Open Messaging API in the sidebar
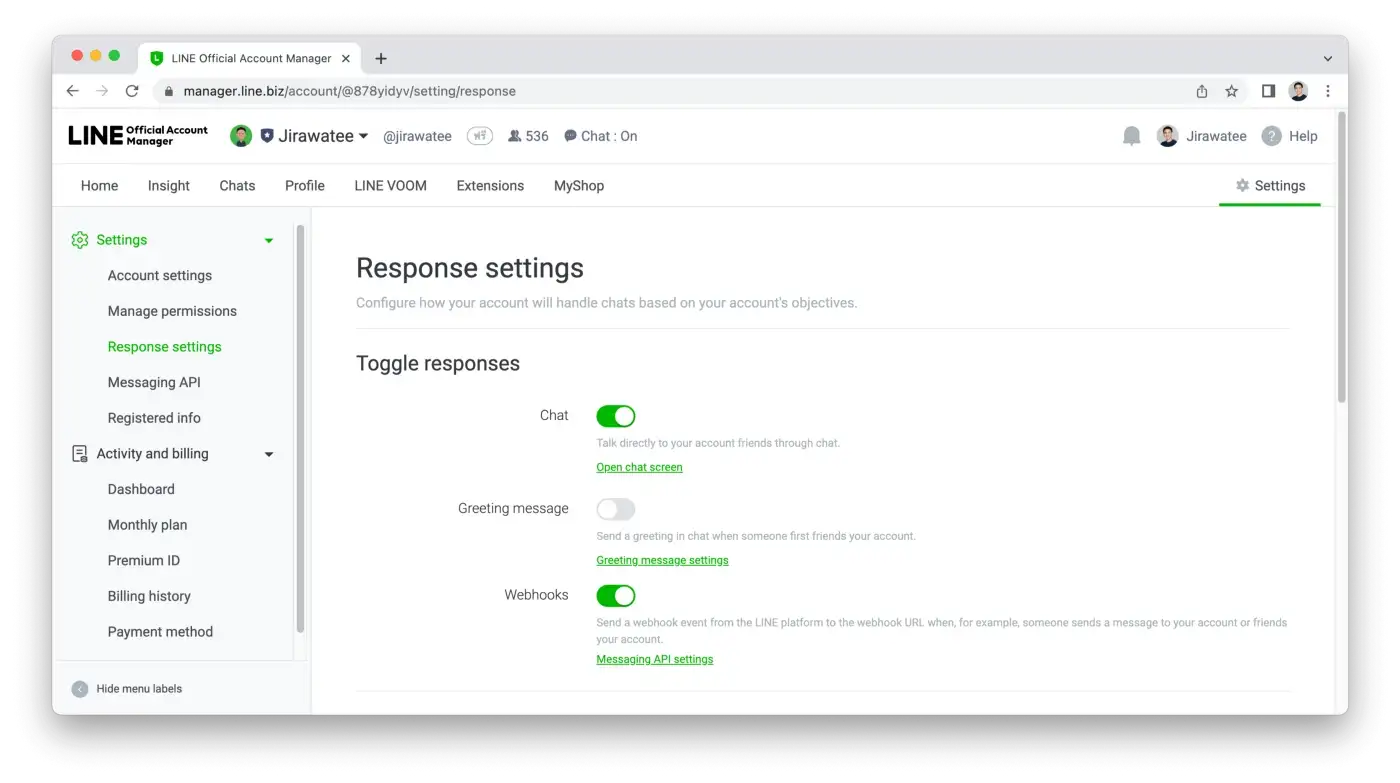Viewport: 1400px width, 783px height. coord(154,383)
